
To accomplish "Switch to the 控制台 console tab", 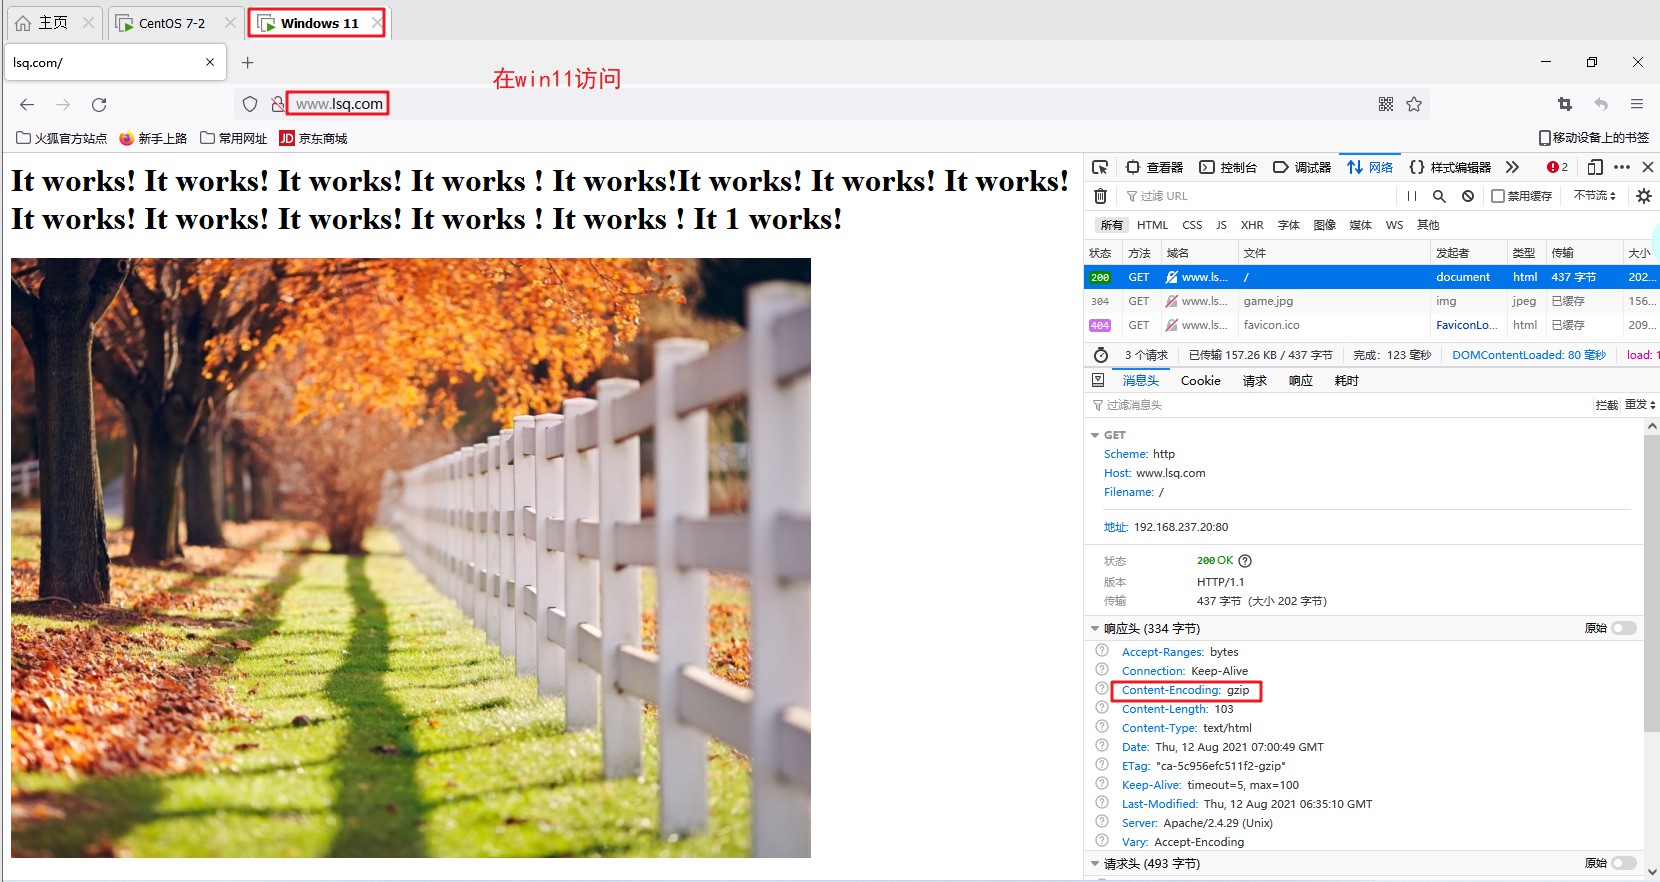I will coord(1228,167).
